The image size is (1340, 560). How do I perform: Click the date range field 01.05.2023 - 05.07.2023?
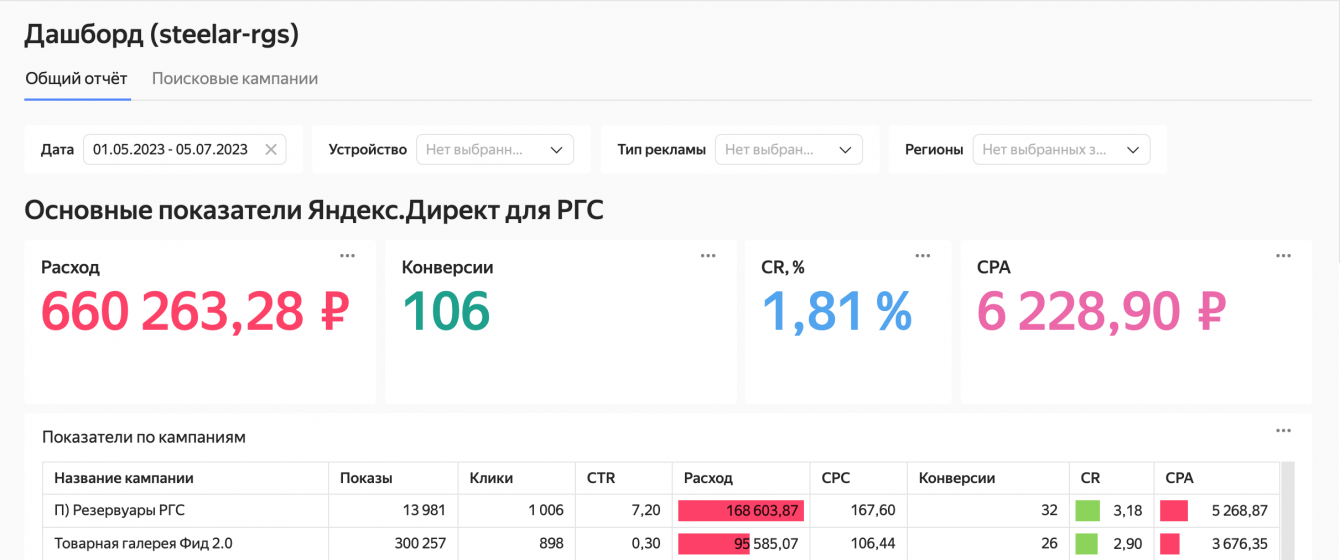[185, 149]
